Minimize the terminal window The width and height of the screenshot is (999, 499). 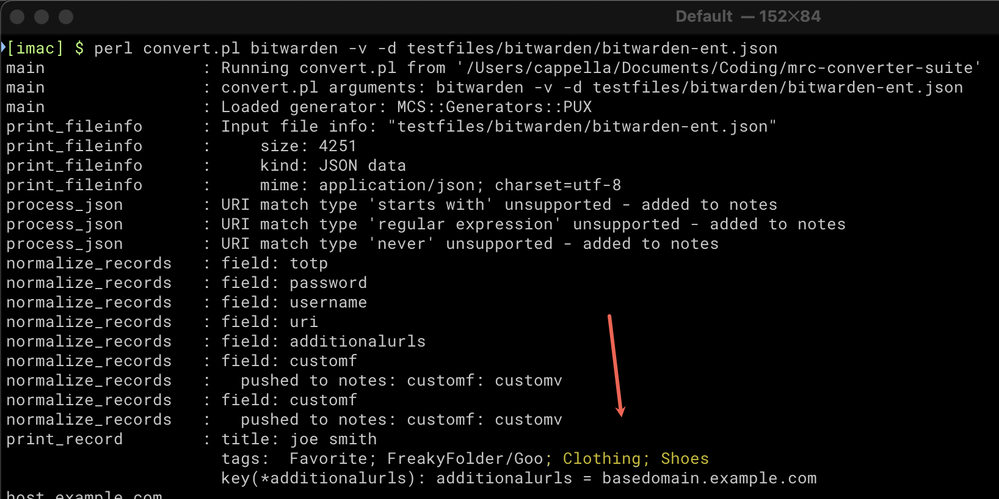click(42, 17)
